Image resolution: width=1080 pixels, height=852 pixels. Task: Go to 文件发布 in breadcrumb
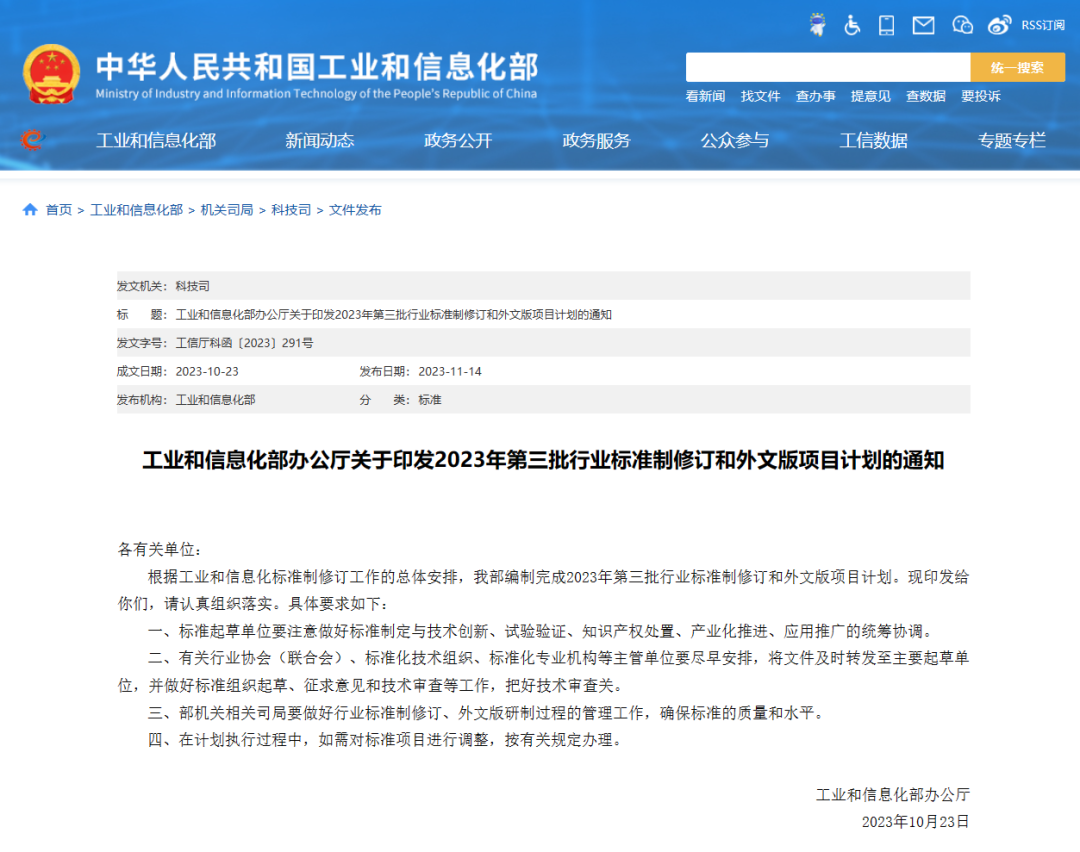pos(355,210)
